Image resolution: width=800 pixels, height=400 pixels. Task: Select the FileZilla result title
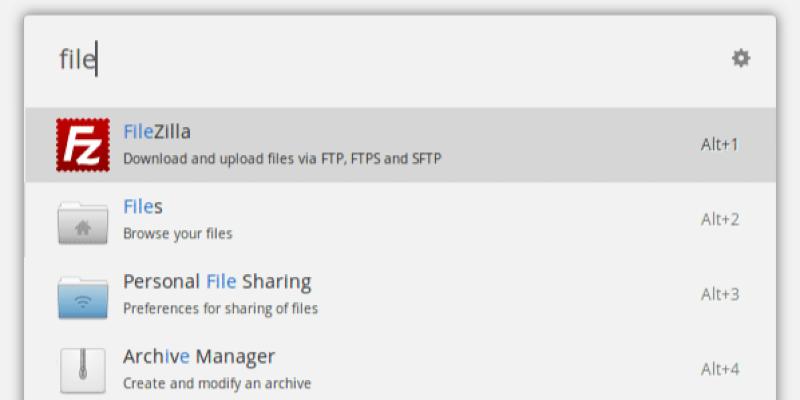pos(157,132)
